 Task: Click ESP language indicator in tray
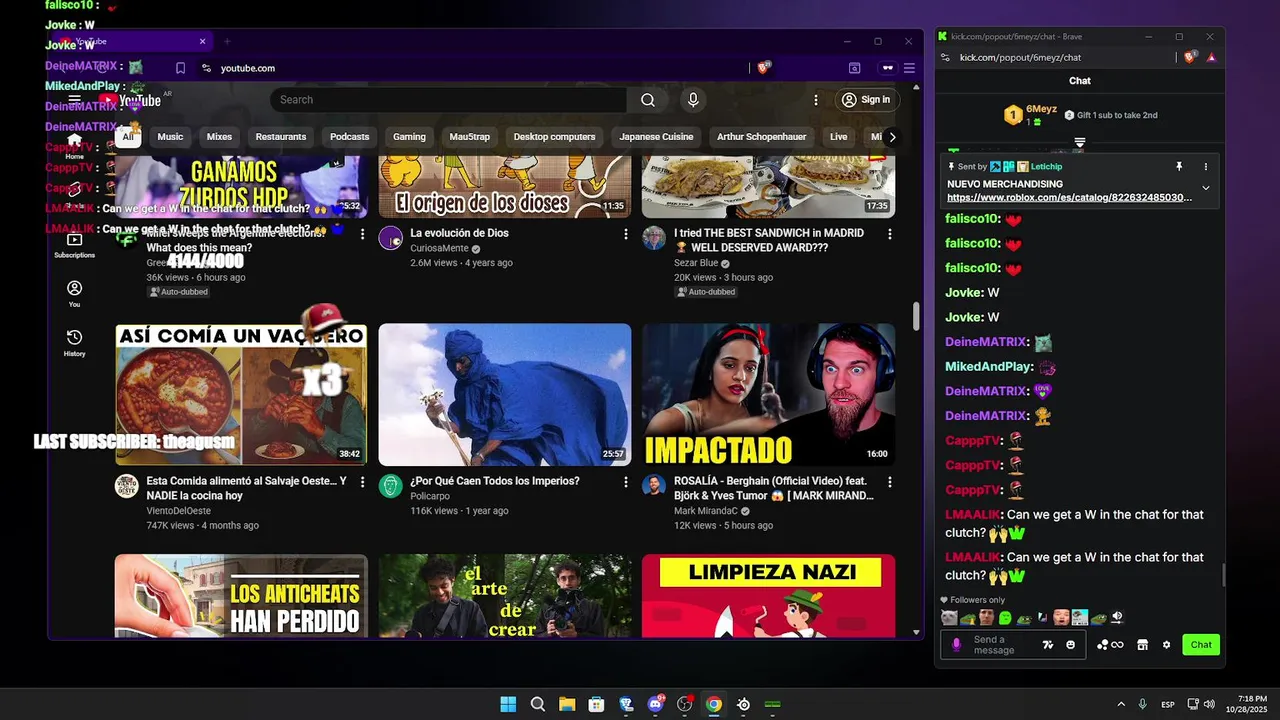point(1167,705)
